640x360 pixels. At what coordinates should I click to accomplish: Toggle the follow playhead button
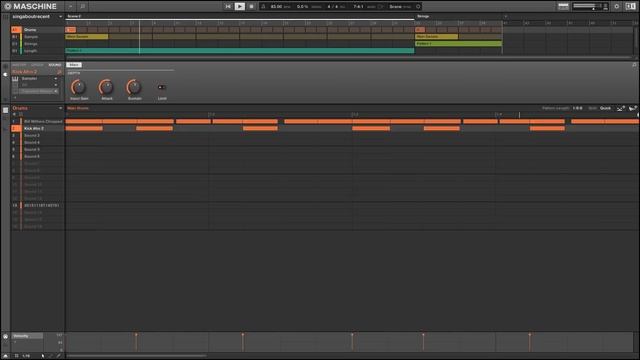pyautogui.click(x=381, y=7)
